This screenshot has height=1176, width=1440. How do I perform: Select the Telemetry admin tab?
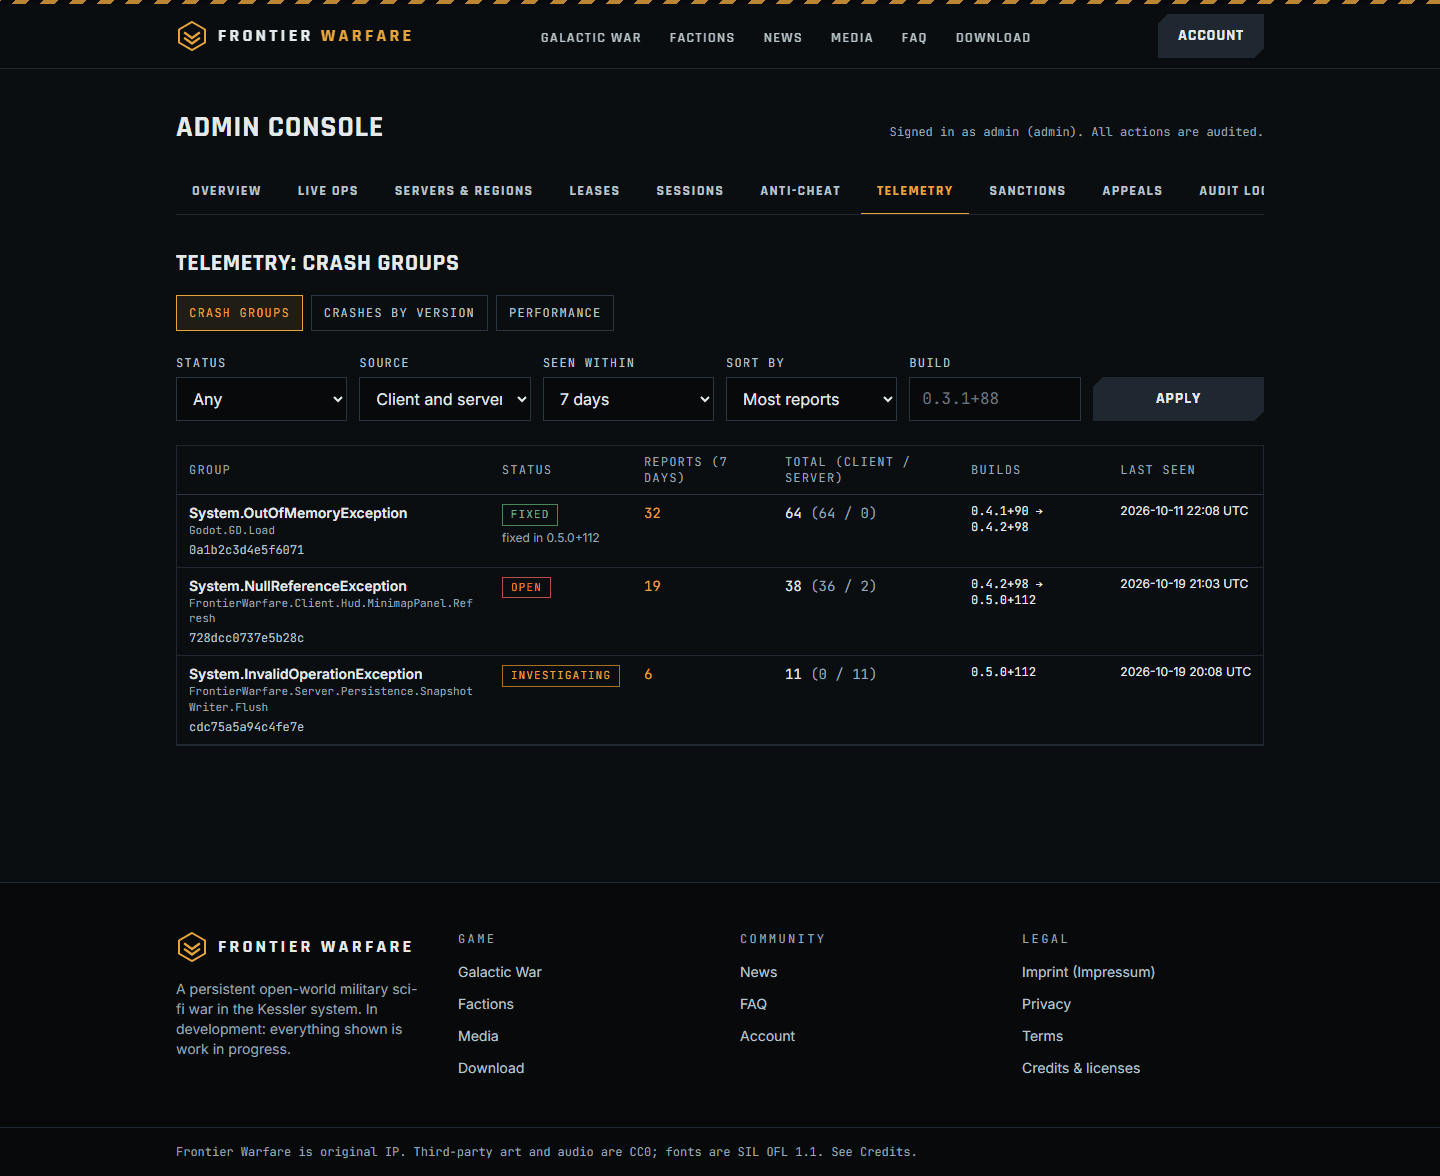pyautogui.click(x=915, y=191)
